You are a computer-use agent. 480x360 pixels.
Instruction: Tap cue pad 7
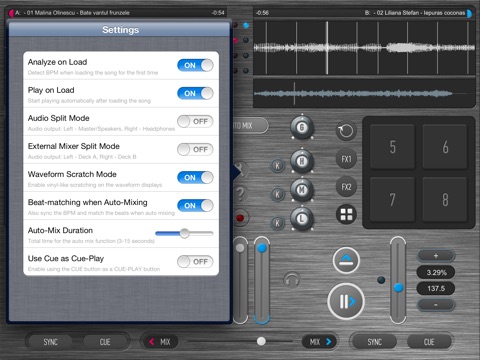(x=393, y=199)
